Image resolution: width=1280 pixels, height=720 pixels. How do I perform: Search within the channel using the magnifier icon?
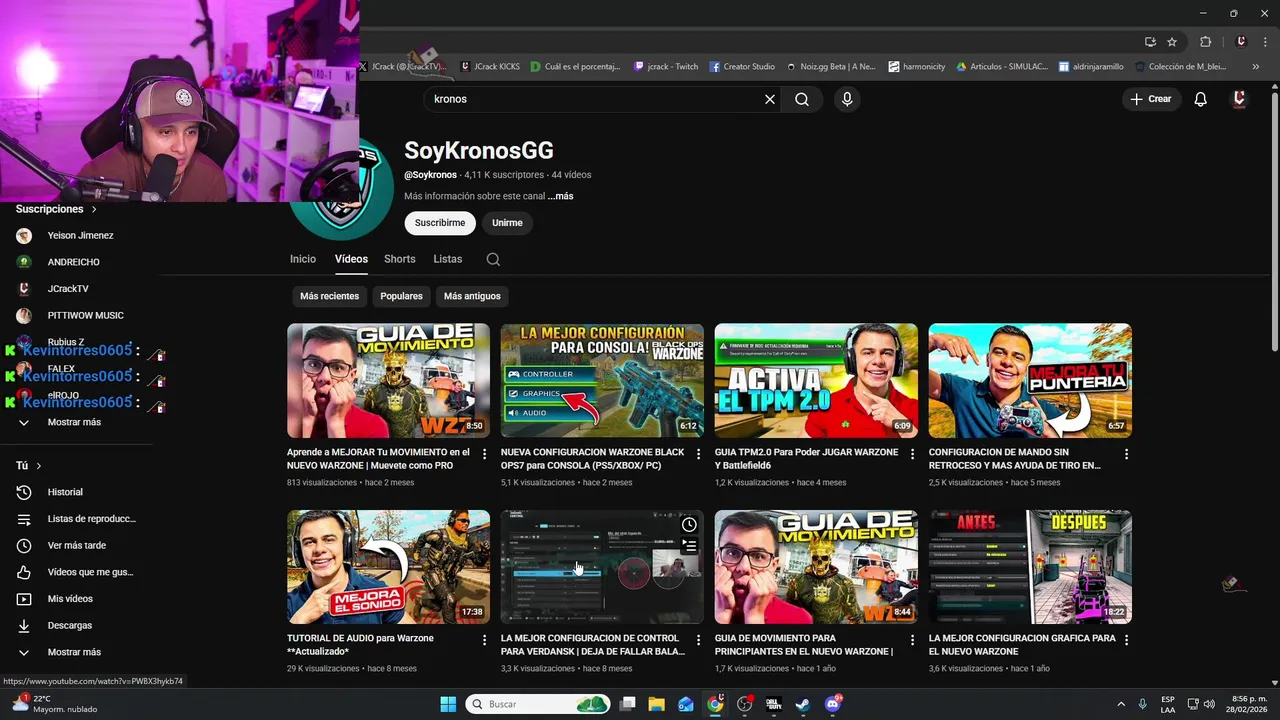pos(493,259)
